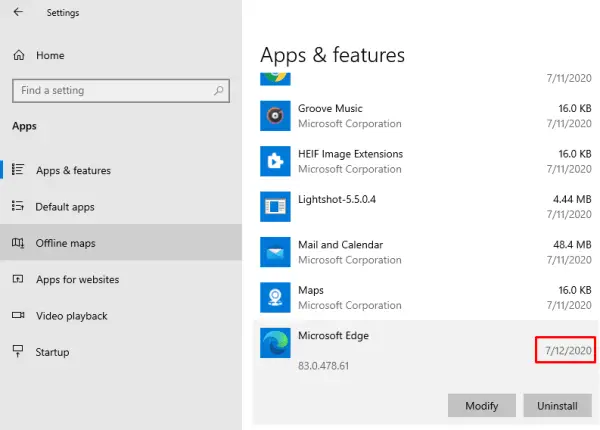Click the Home icon in sidebar
The height and width of the screenshot is (430, 600).
(18, 56)
